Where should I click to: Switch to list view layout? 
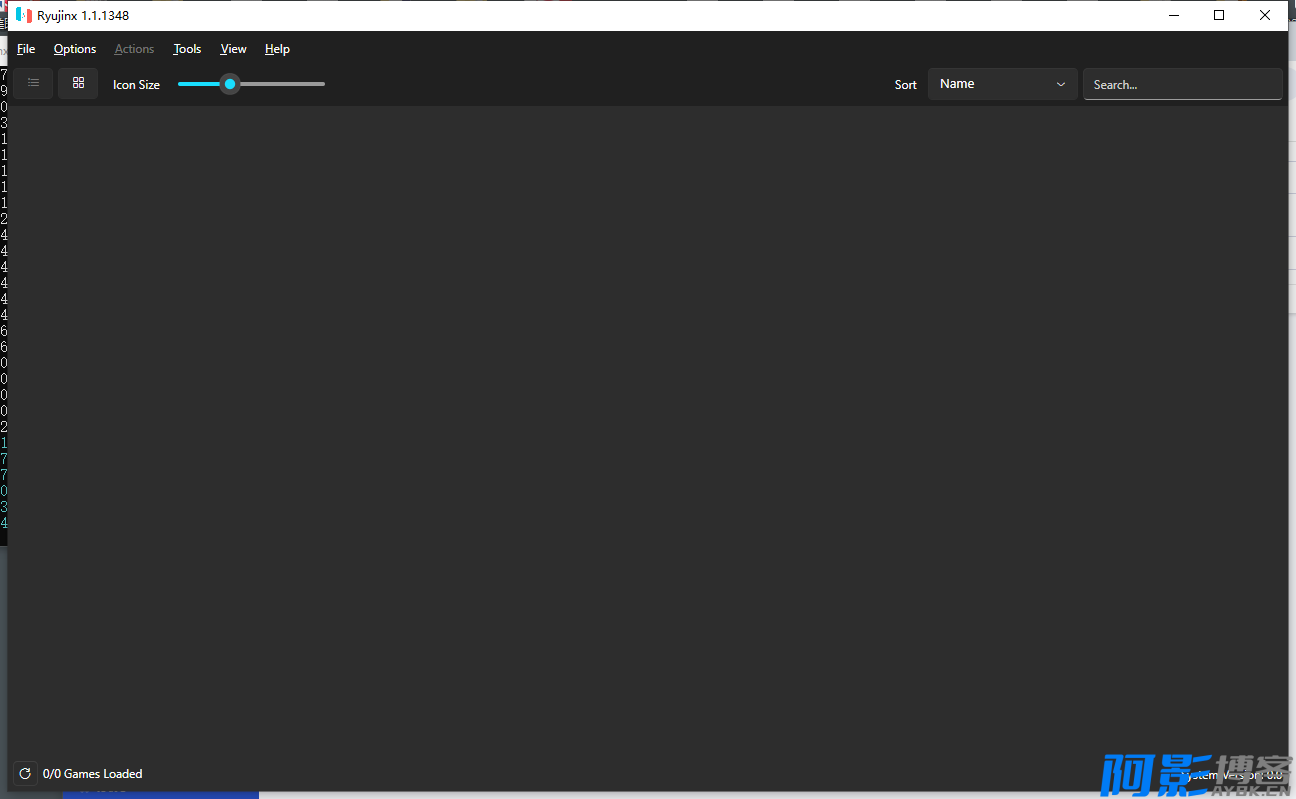coord(33,84)
